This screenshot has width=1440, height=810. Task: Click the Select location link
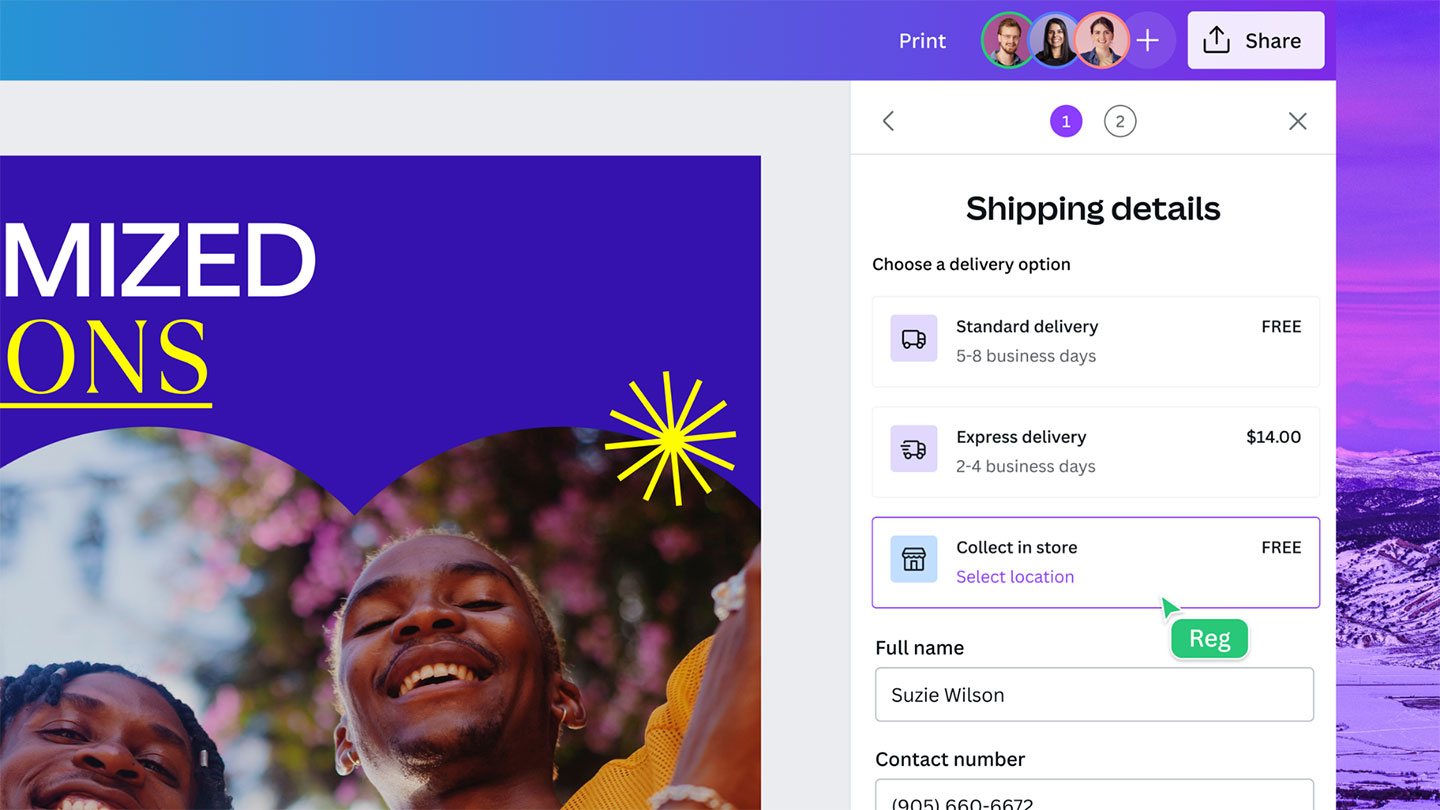point(1014,577)
